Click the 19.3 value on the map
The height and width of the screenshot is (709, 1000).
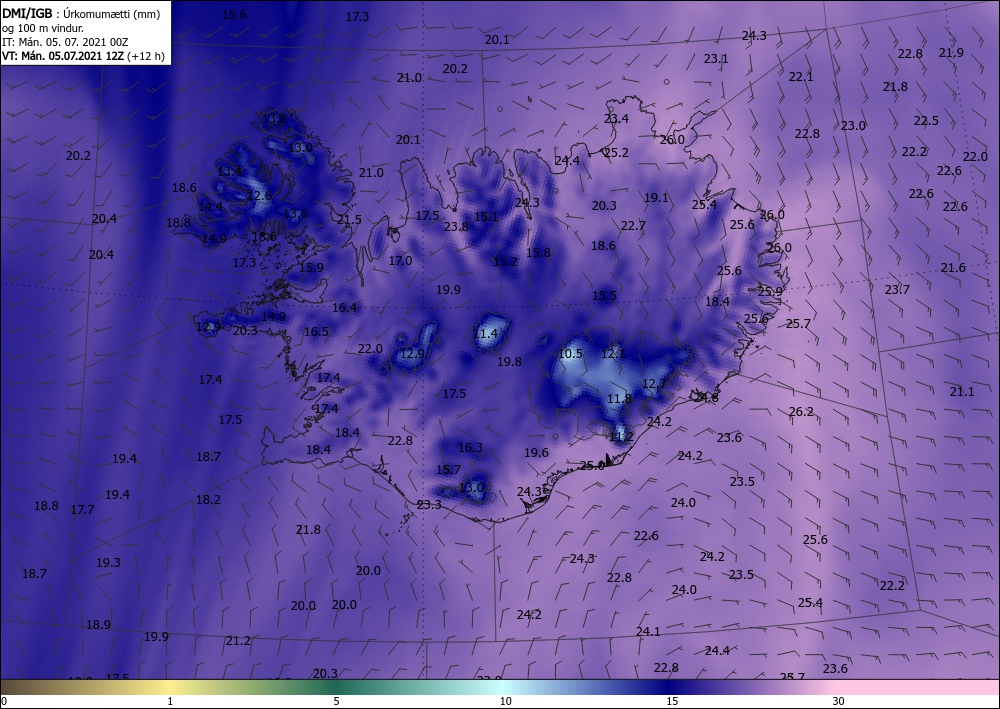coord(108,563)
